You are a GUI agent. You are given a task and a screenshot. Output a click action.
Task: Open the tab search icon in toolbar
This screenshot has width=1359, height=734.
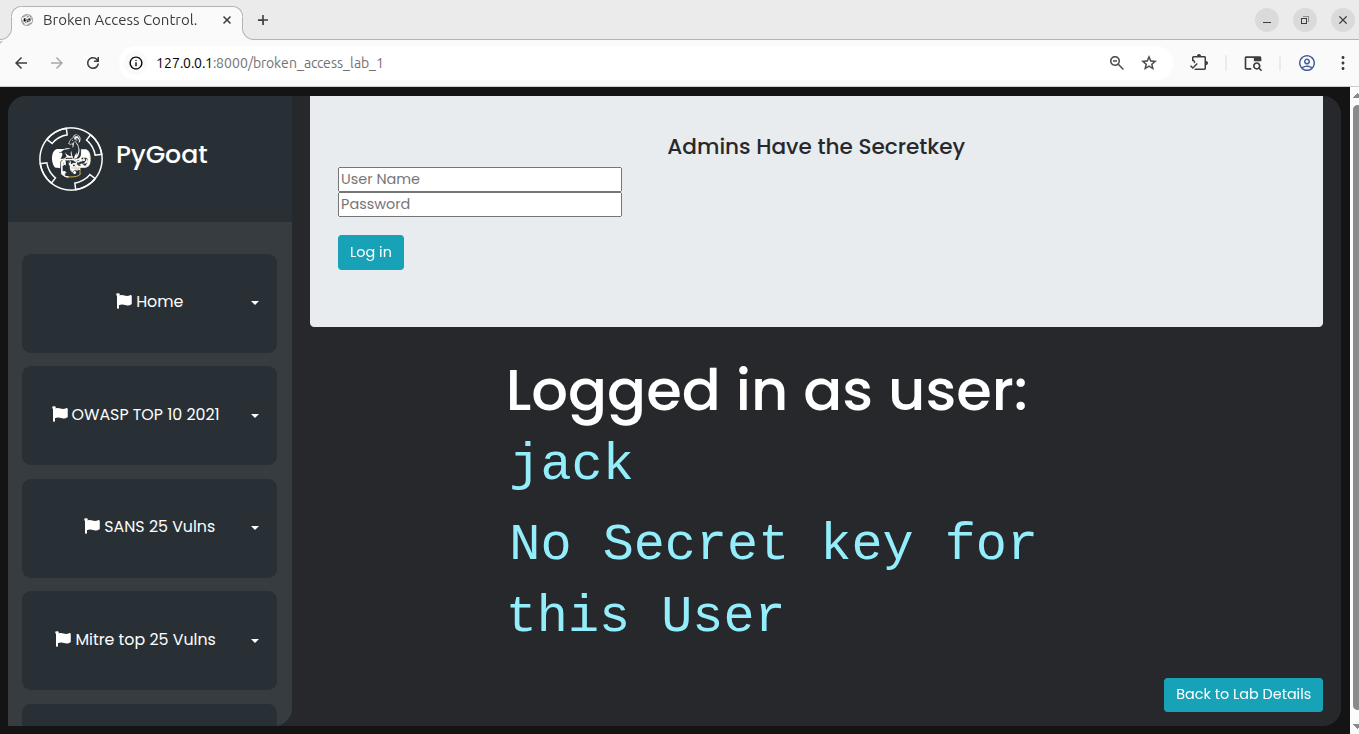[x=1253, y=63]
